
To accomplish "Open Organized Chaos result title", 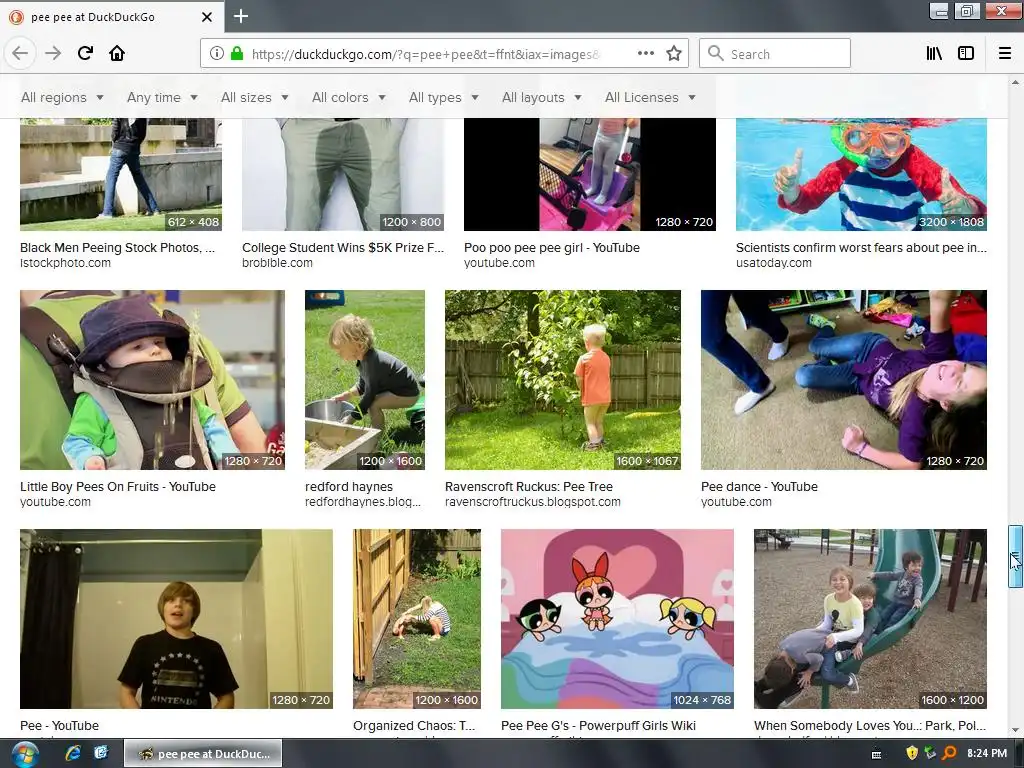I will tap(414, 726).
